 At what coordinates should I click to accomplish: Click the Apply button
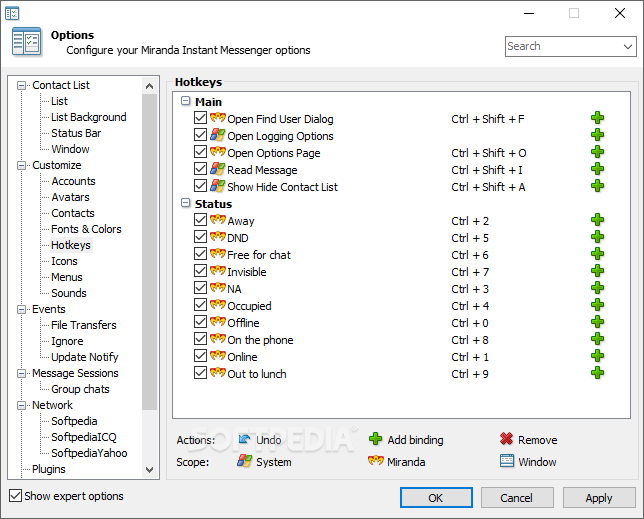(x=599, y=498)
